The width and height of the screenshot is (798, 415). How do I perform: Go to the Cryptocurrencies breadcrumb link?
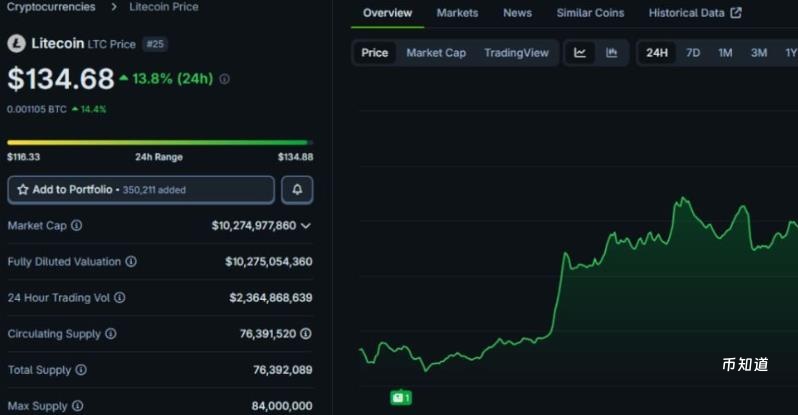(52, 7)
